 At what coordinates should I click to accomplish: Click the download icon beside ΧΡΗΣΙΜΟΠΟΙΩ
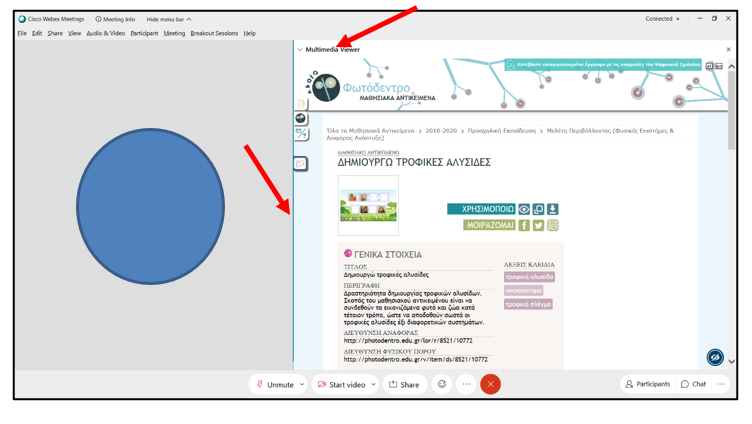553,210
